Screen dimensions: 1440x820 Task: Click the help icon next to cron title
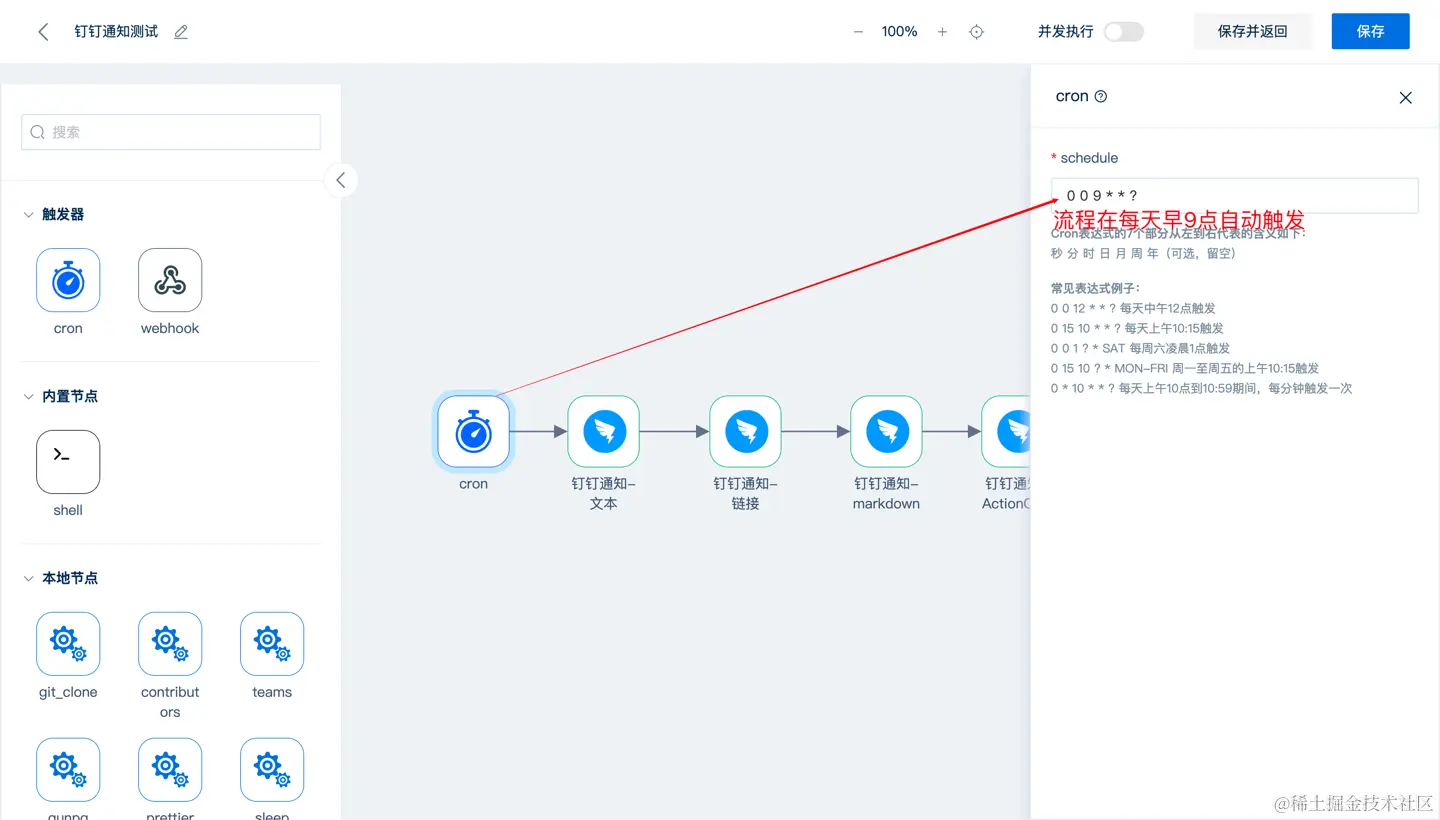[x=1101, y=97]
